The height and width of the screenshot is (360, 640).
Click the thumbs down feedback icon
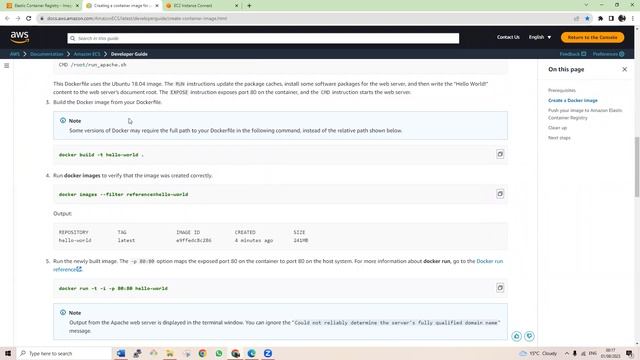click(529, 336)
